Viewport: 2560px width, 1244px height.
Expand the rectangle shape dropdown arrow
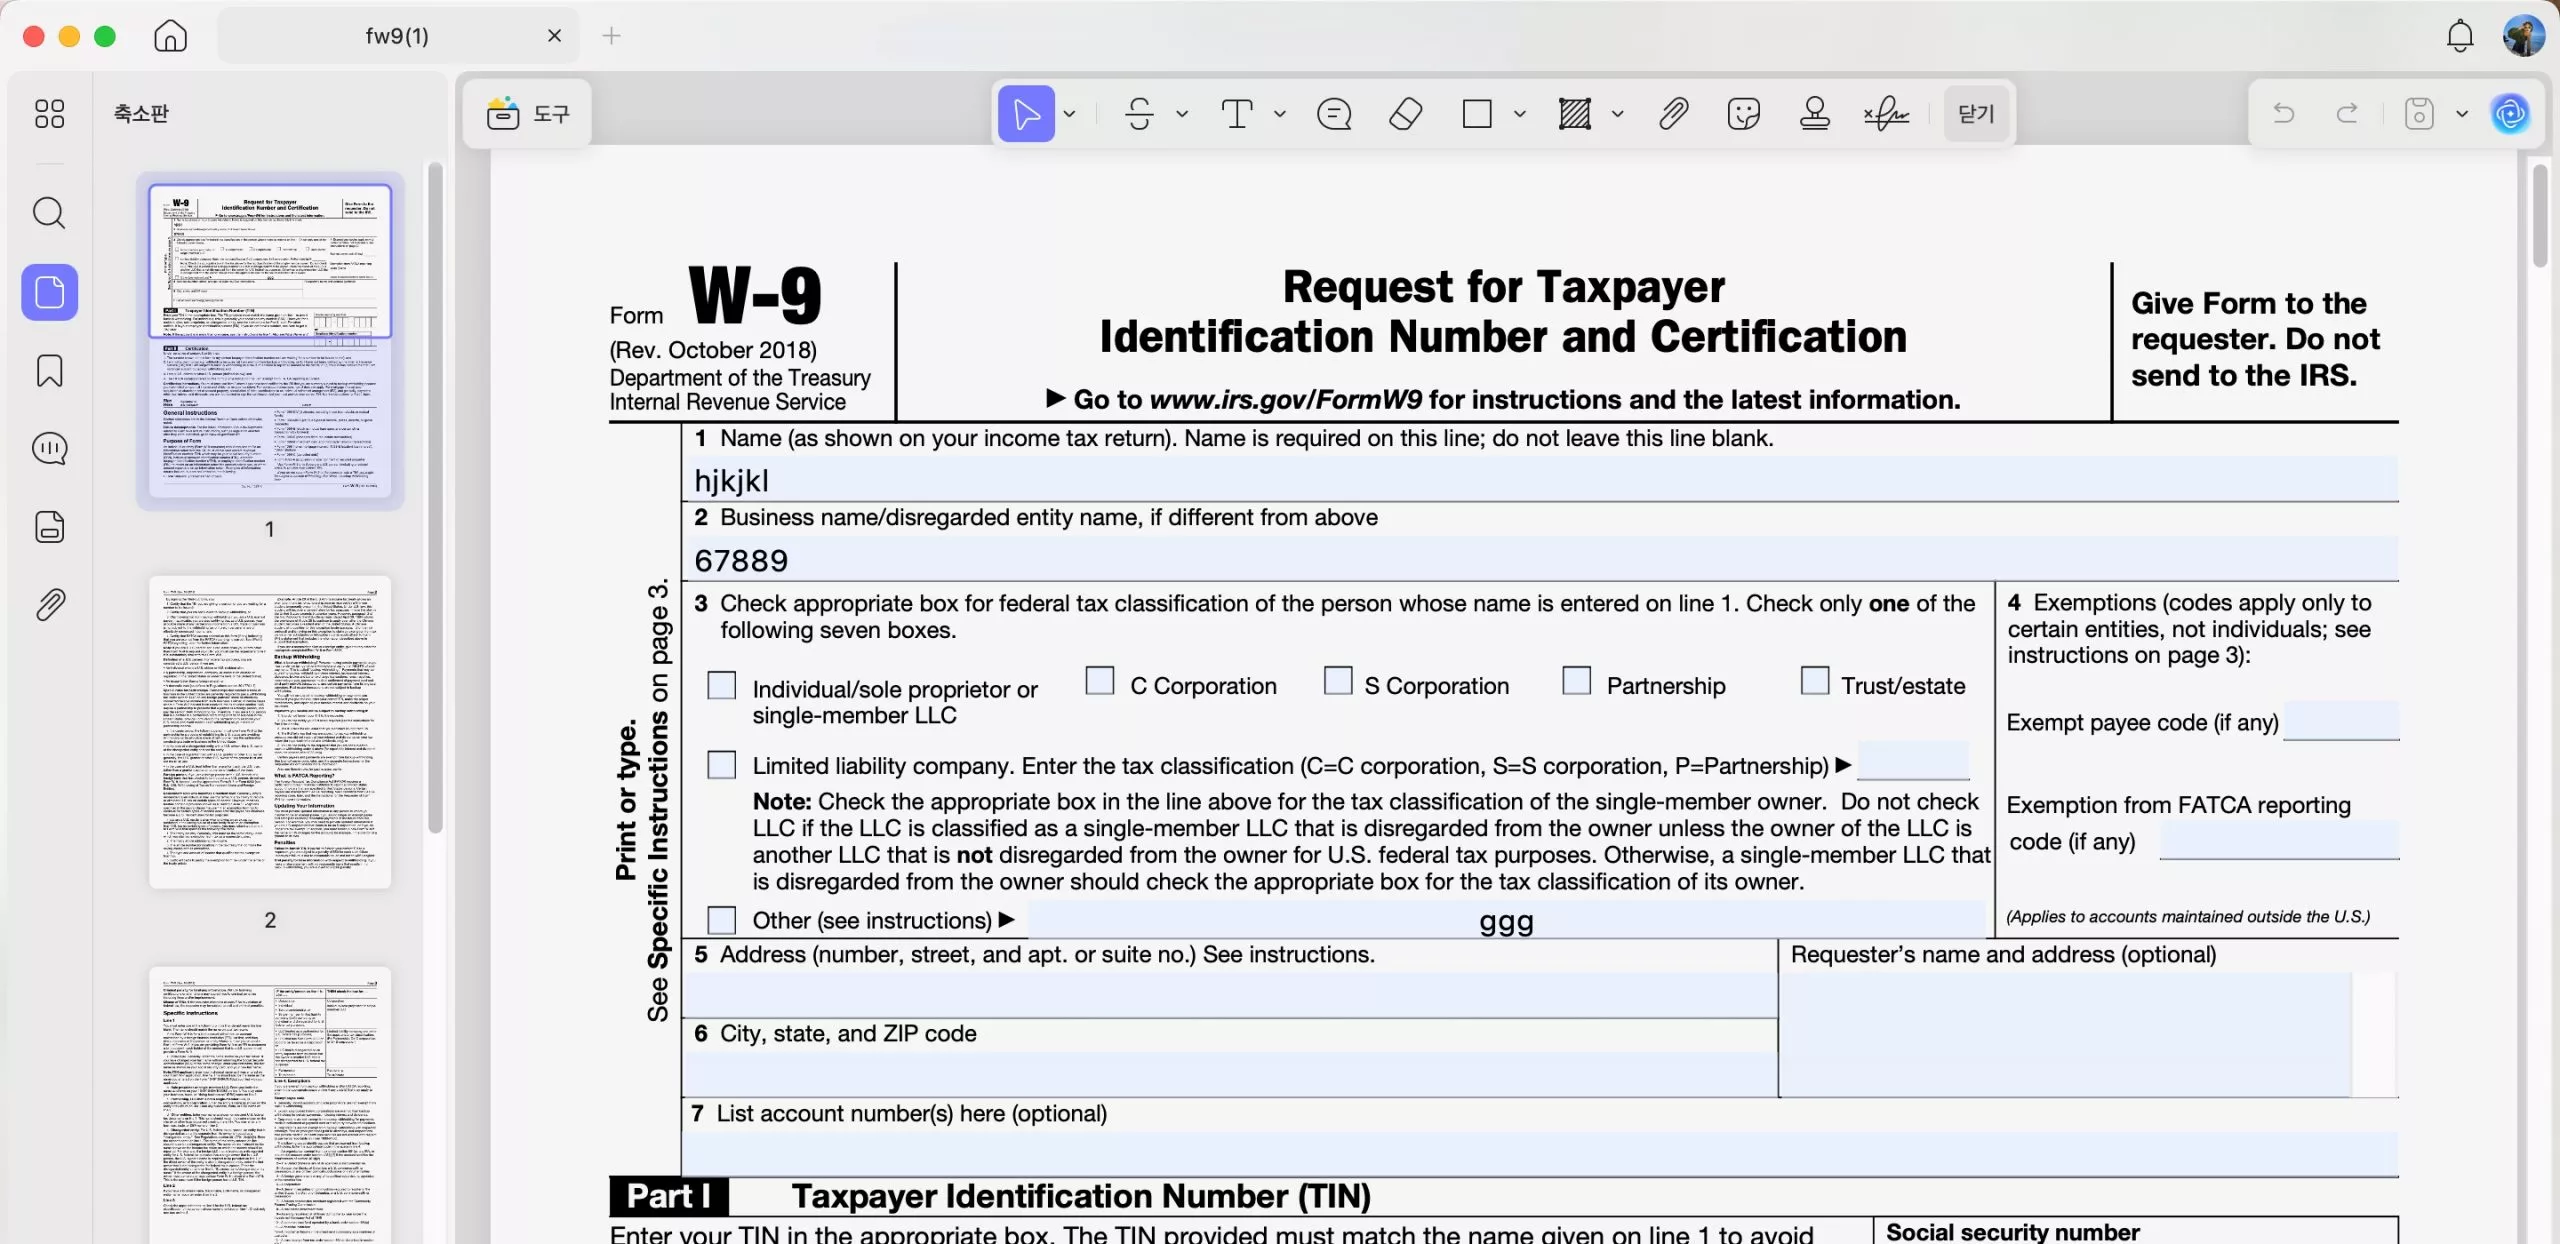tap(1520, 114)
